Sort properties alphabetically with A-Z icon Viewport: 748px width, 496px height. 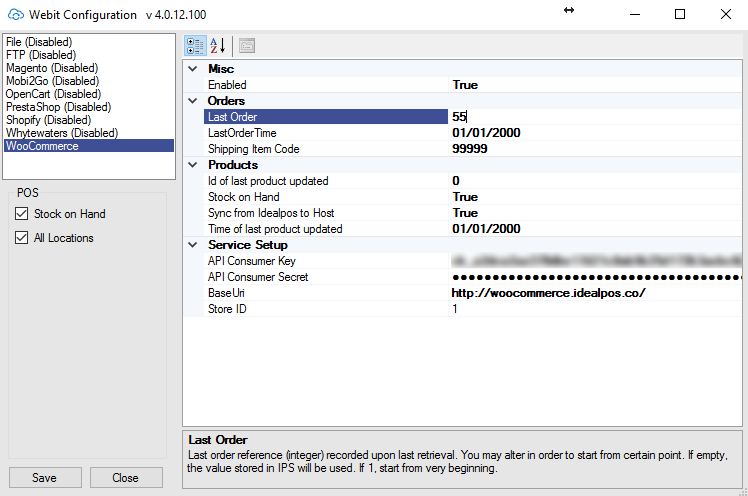(218, 46)
